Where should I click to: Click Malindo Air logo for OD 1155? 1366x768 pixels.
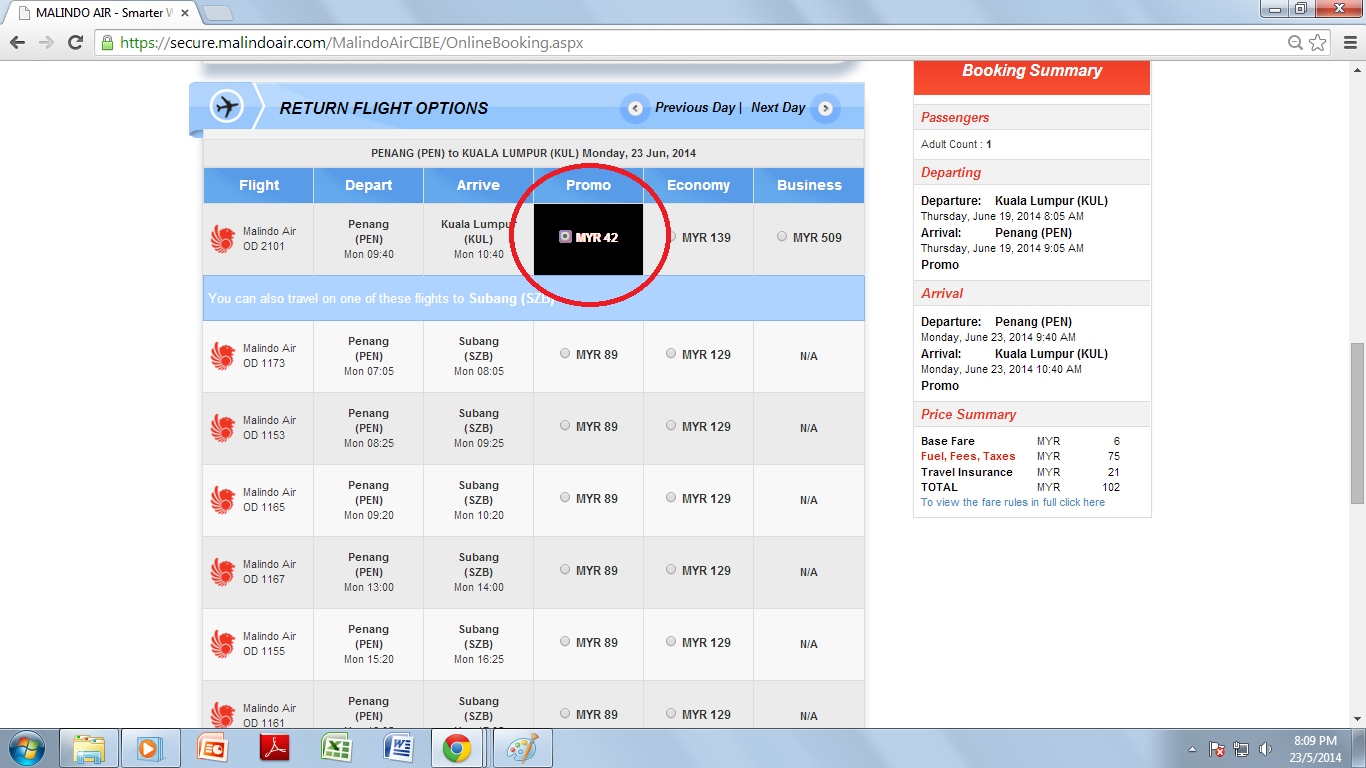[222, 644]
